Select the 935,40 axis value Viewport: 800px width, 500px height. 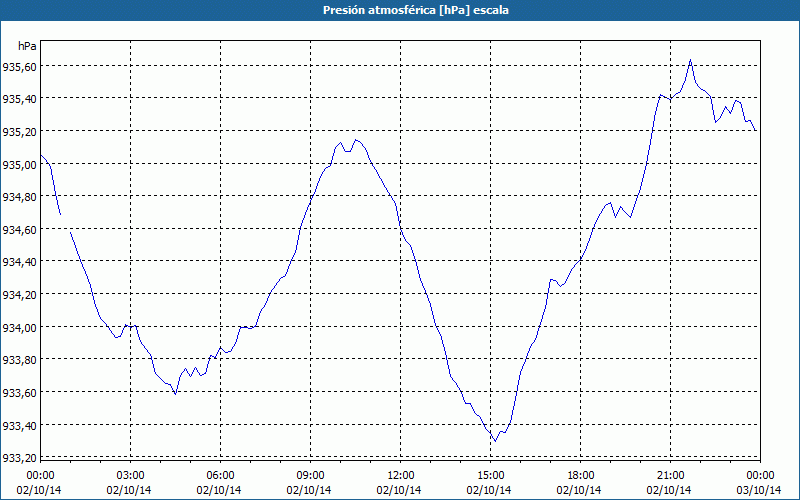pyautogui.click(x=19, y=99)
